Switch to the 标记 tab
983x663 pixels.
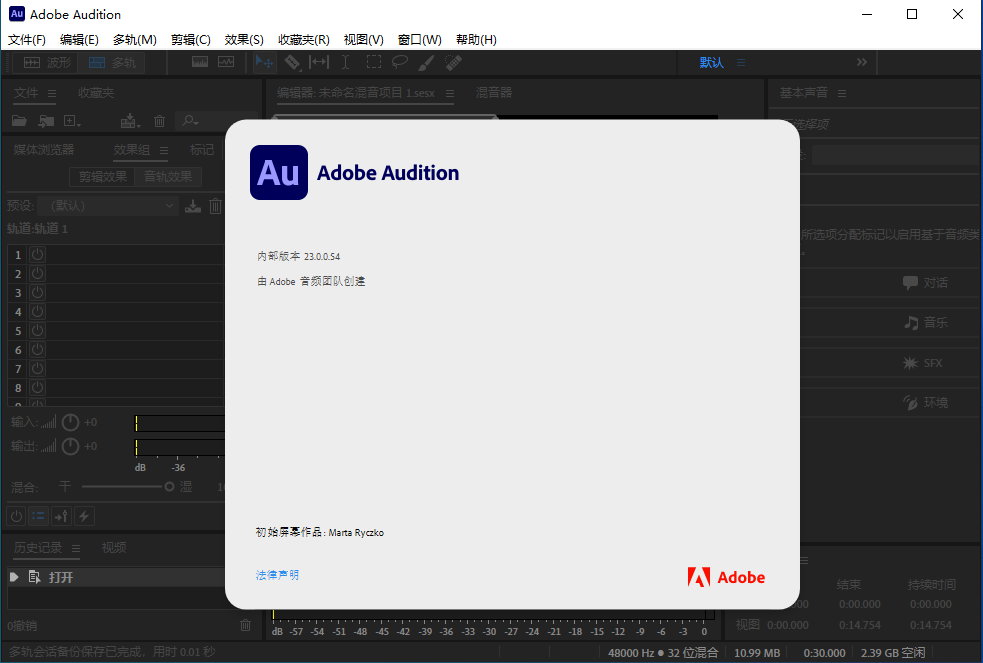[x=202, y=150]
